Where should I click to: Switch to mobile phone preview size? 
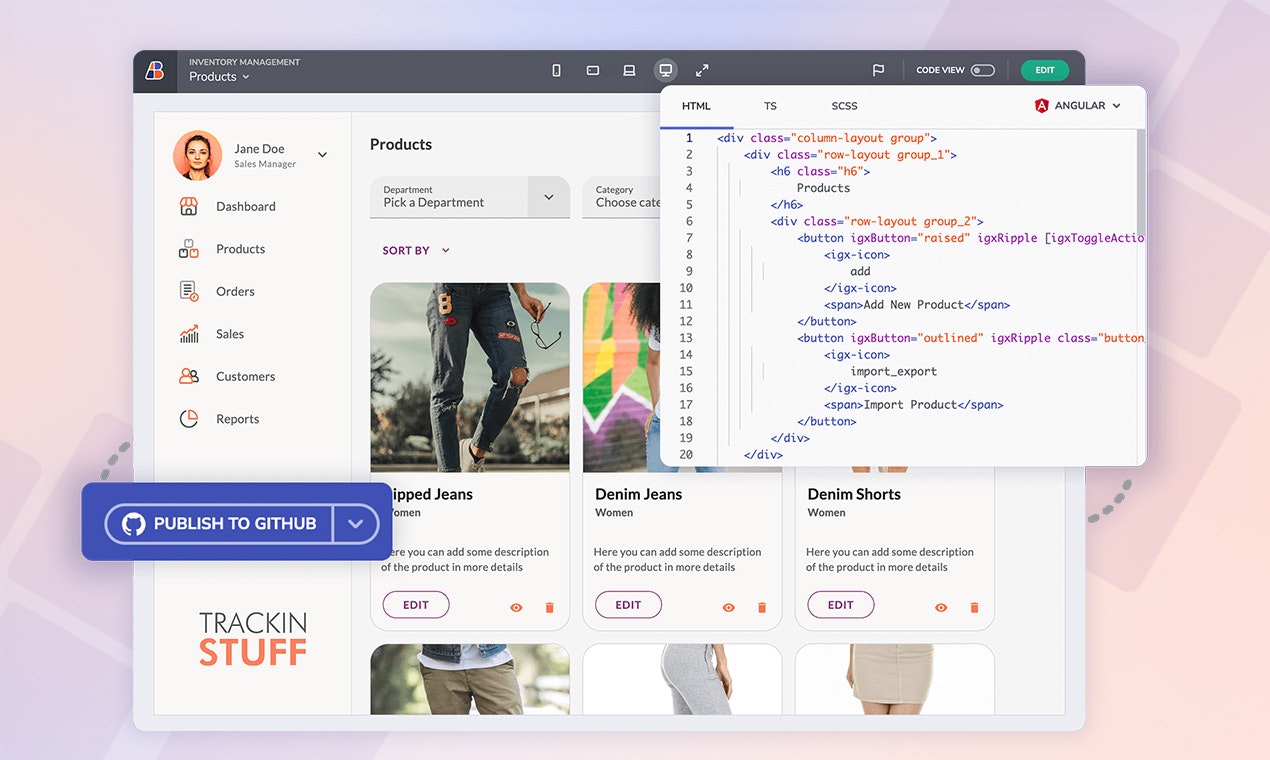pyautogui.click(x=557, y=70)
